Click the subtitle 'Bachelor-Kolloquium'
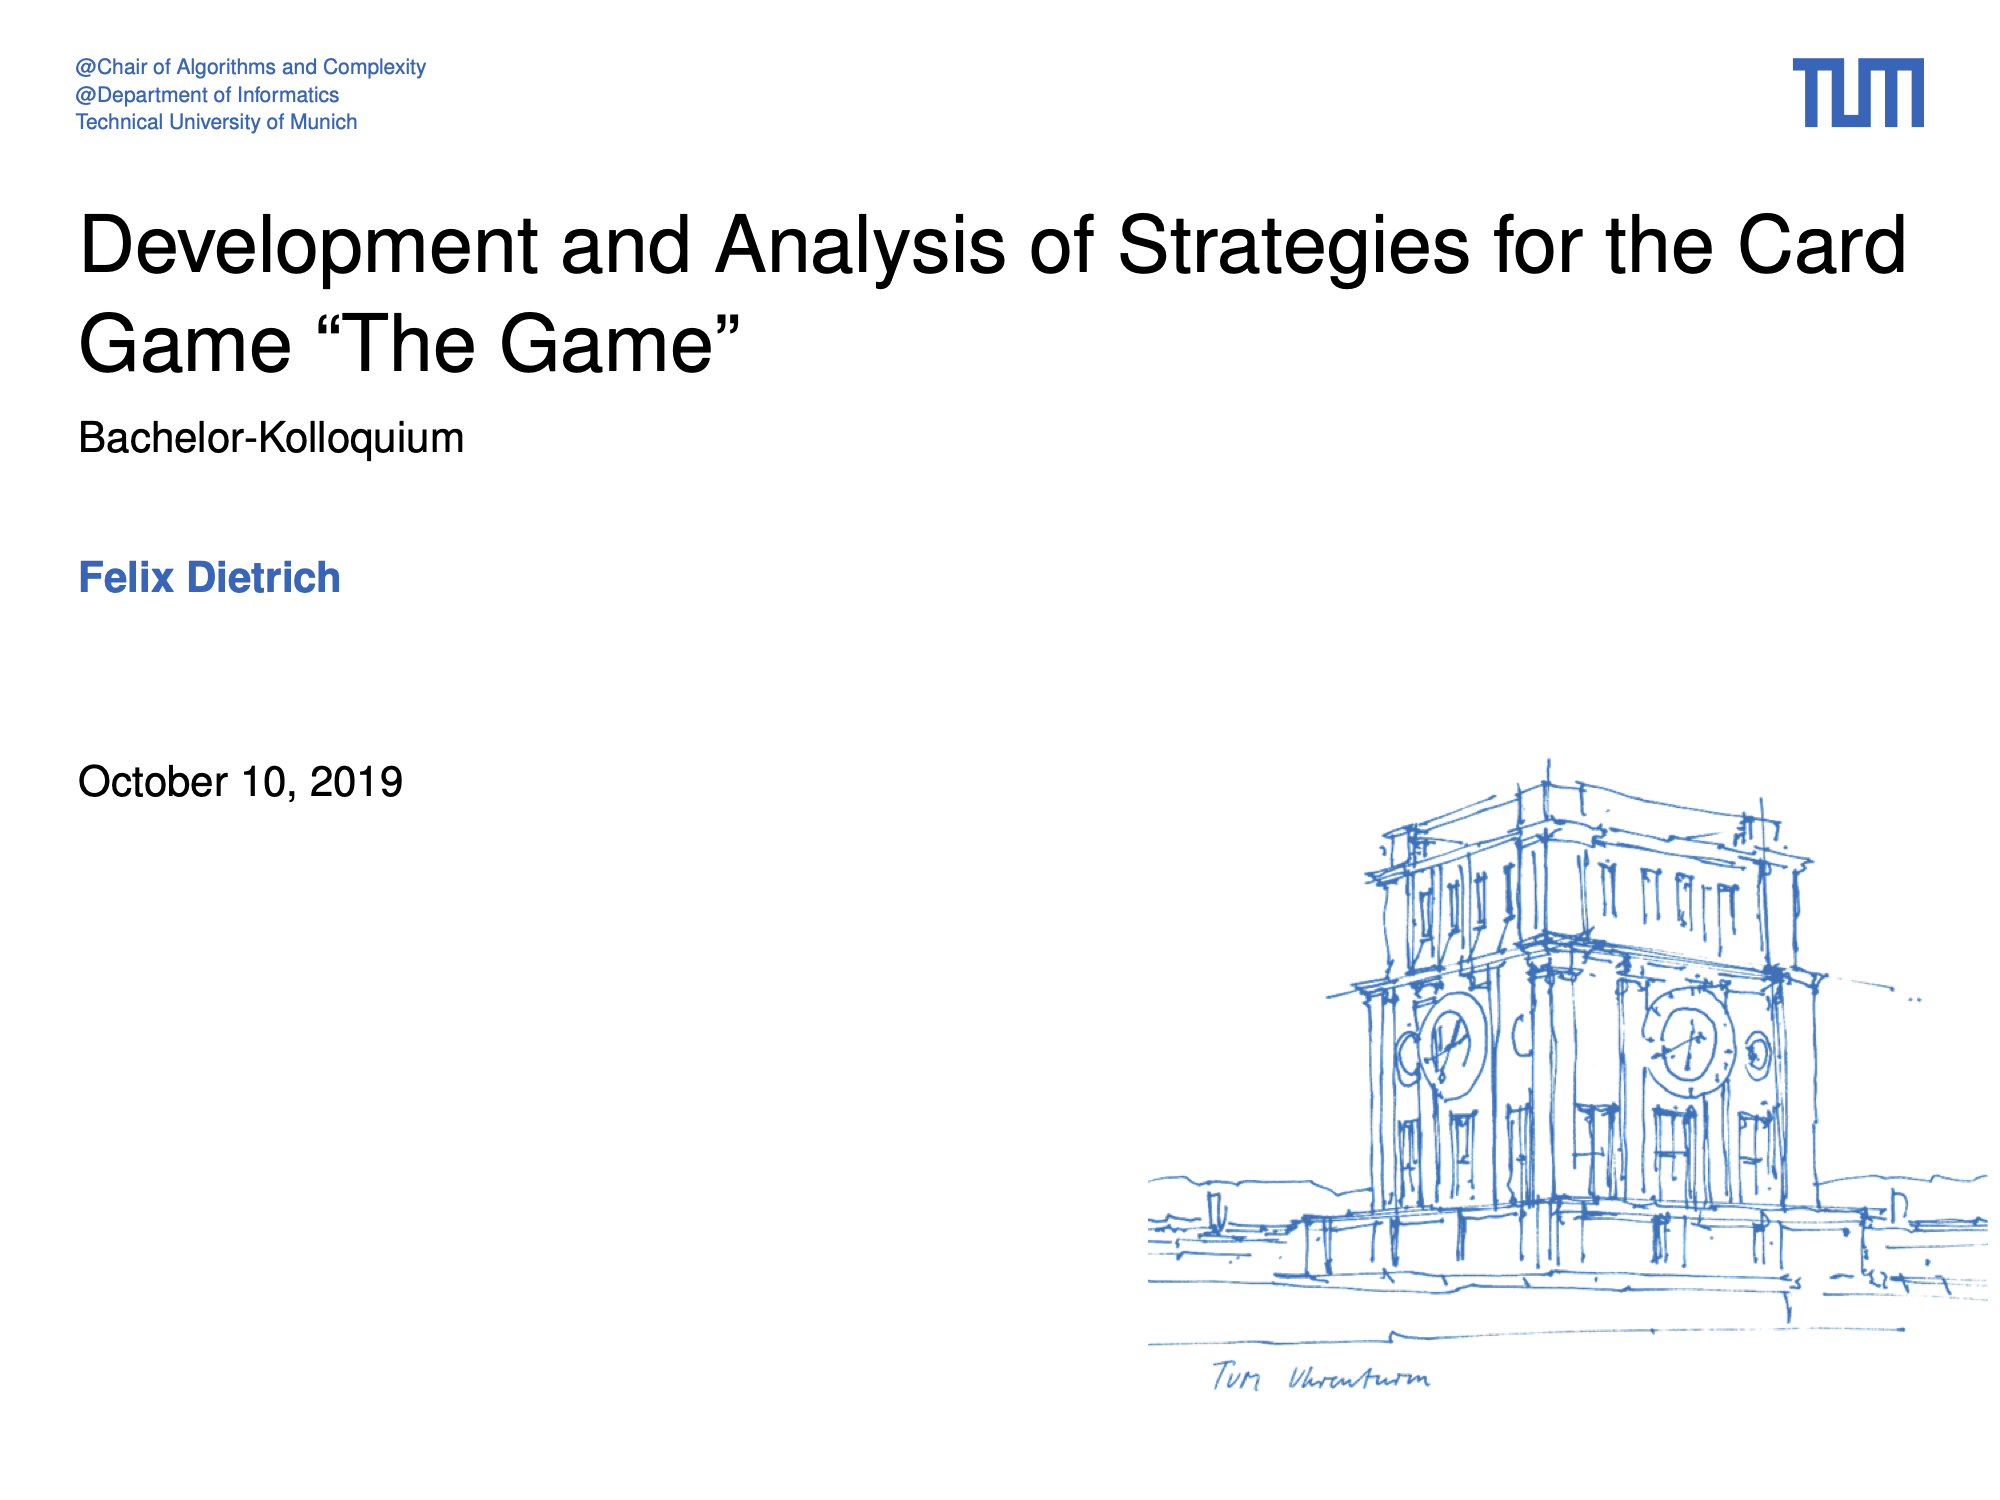This screenshot has width=2000, height=1500. (x=271, y=438)
